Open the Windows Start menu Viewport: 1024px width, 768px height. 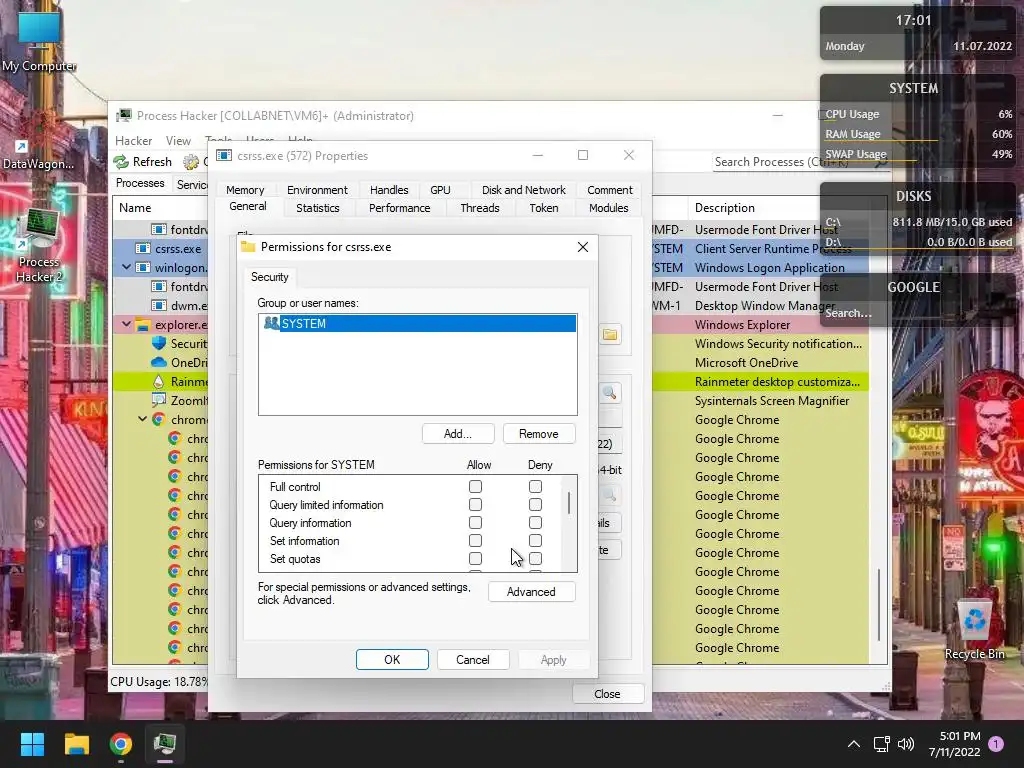tap(32, 744)
